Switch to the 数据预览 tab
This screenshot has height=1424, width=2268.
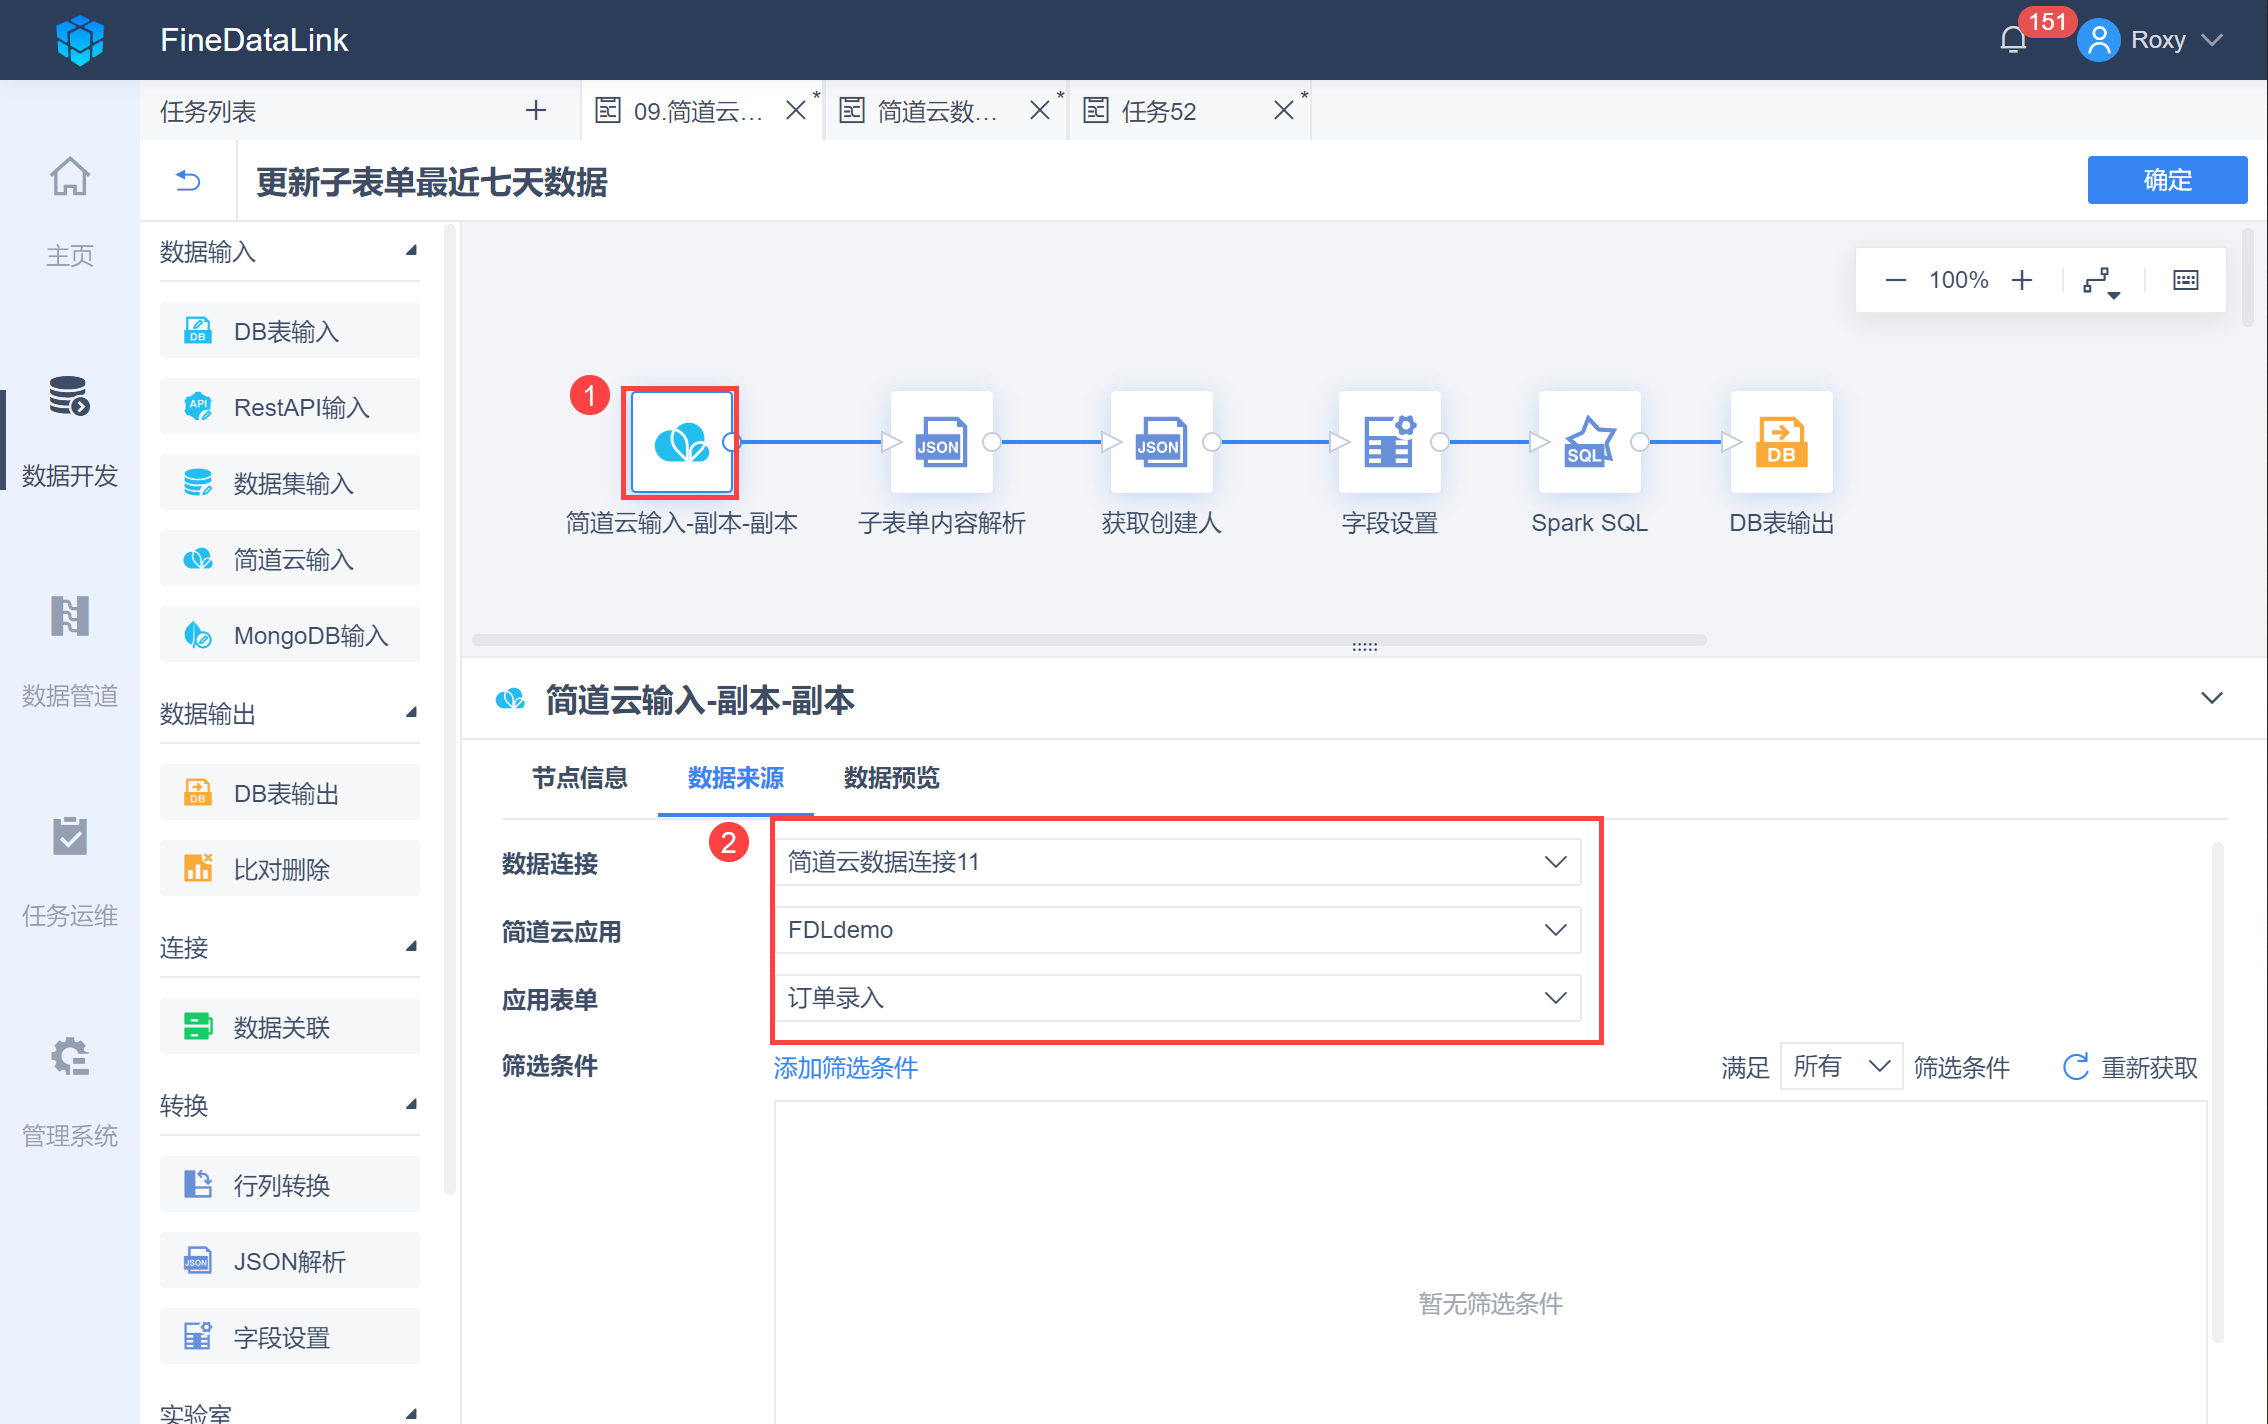tap(891, 778)
